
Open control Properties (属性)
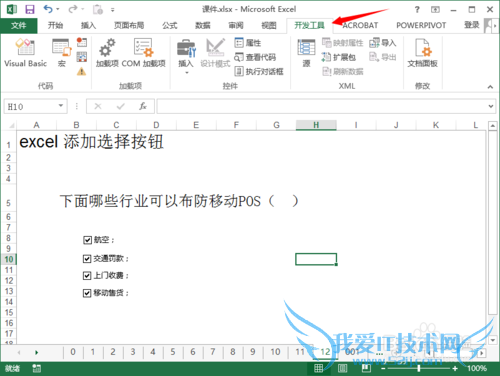[x=248, y=43]
